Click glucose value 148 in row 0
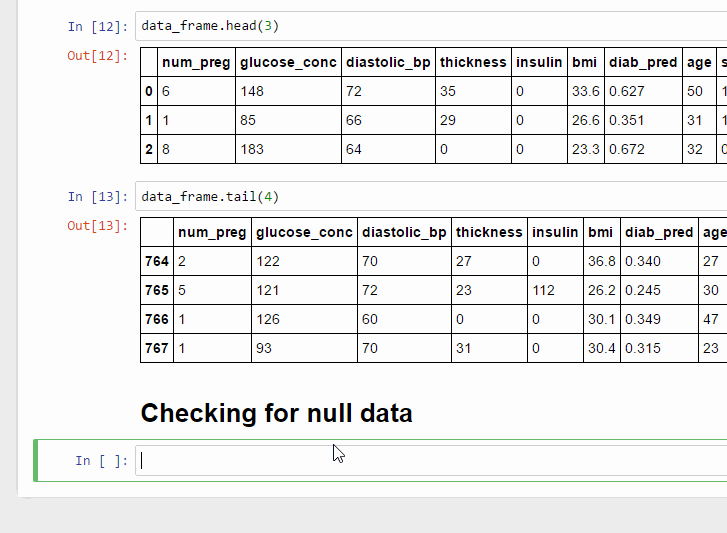 [x=252, y=91]
